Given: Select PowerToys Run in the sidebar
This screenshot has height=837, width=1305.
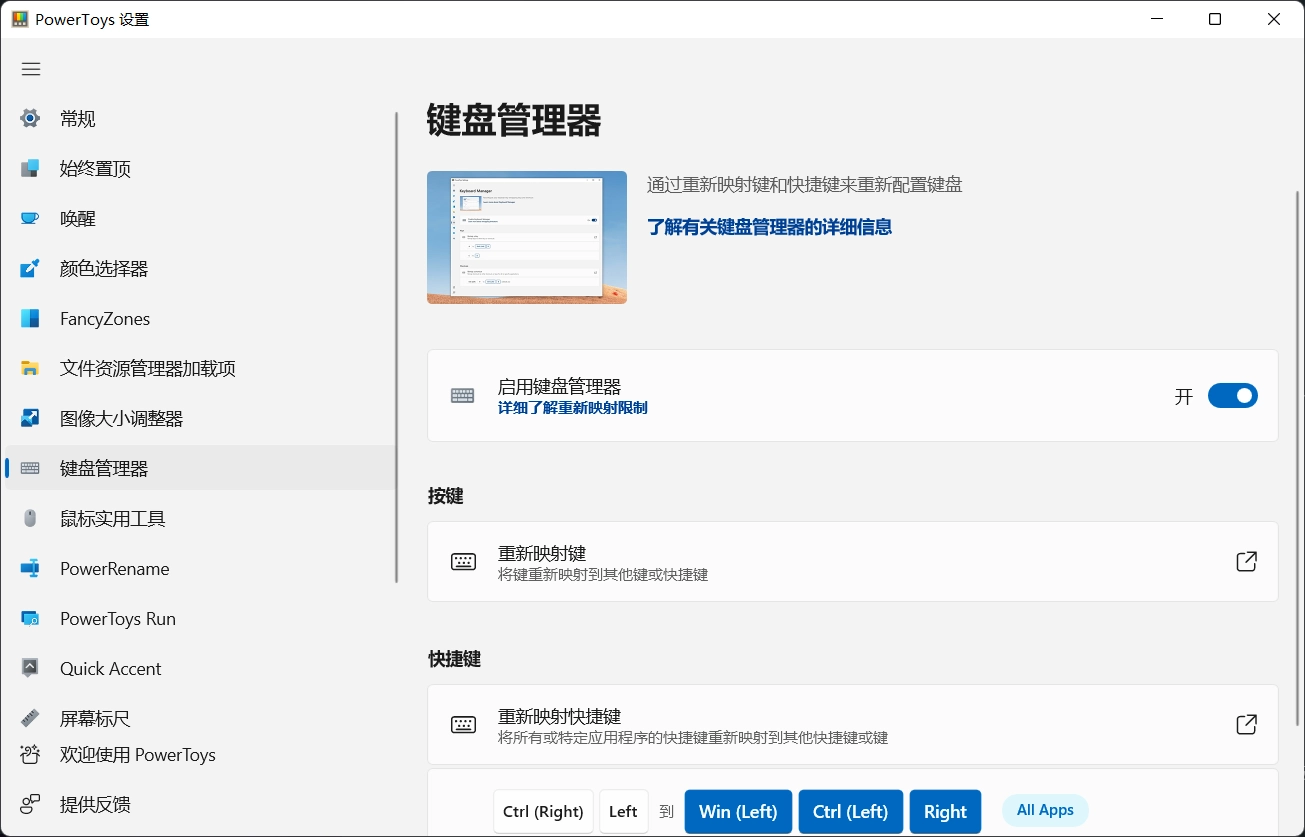Looking at the screenshot, I should 200,618.
